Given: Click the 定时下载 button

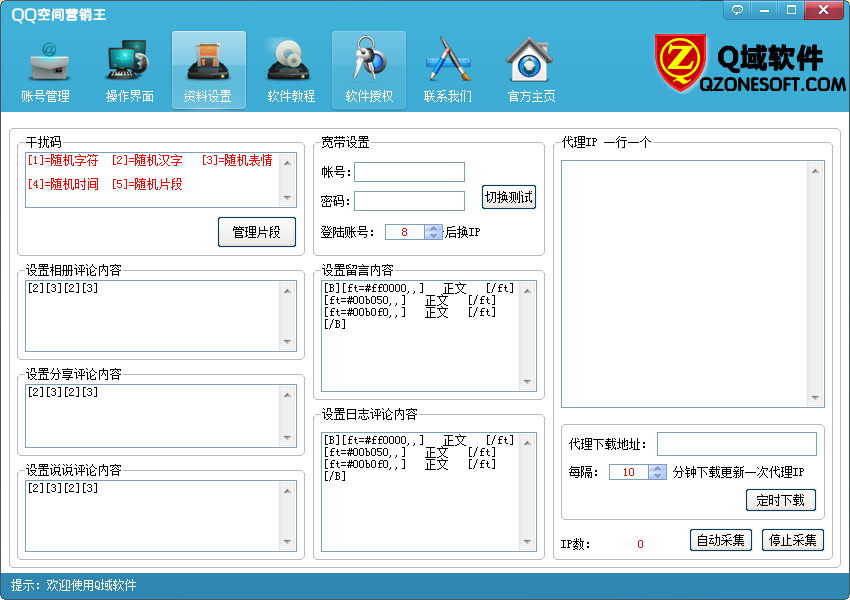Looking at the screenshot, I should point(781,500).
